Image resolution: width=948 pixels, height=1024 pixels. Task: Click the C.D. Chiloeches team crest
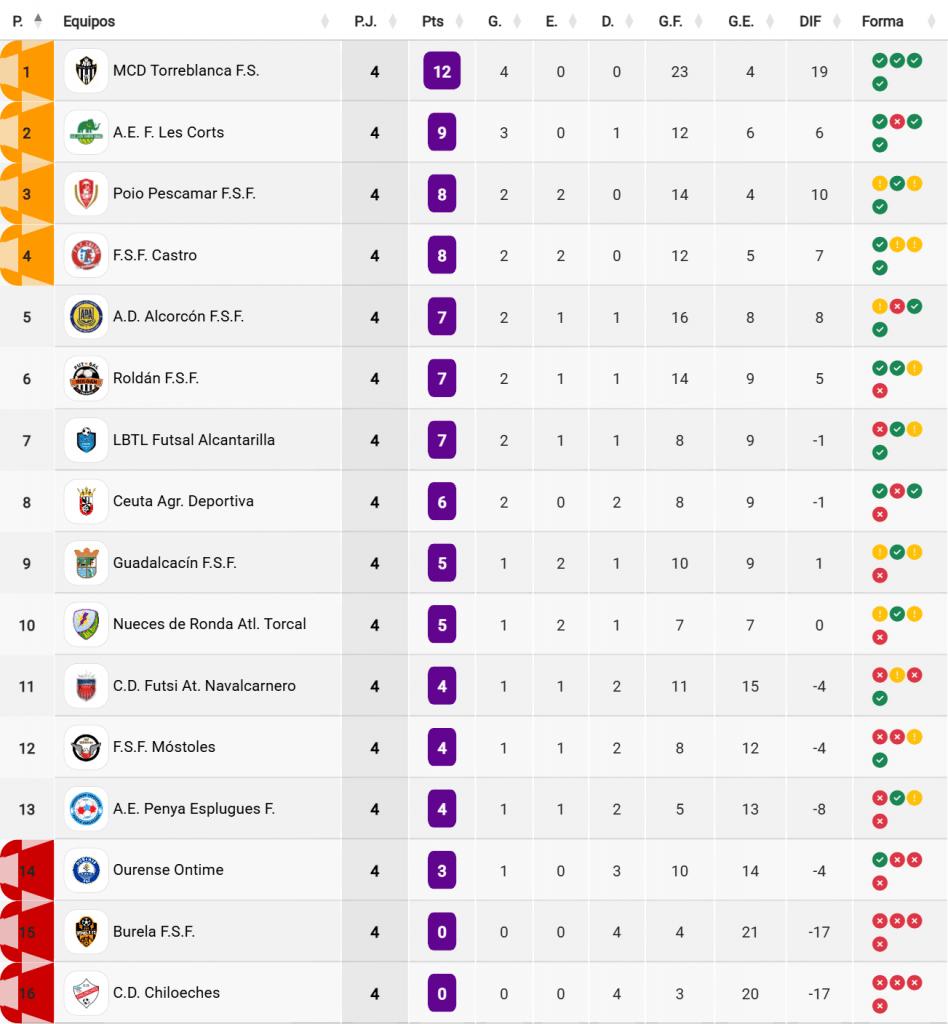(x=86, y=993)
